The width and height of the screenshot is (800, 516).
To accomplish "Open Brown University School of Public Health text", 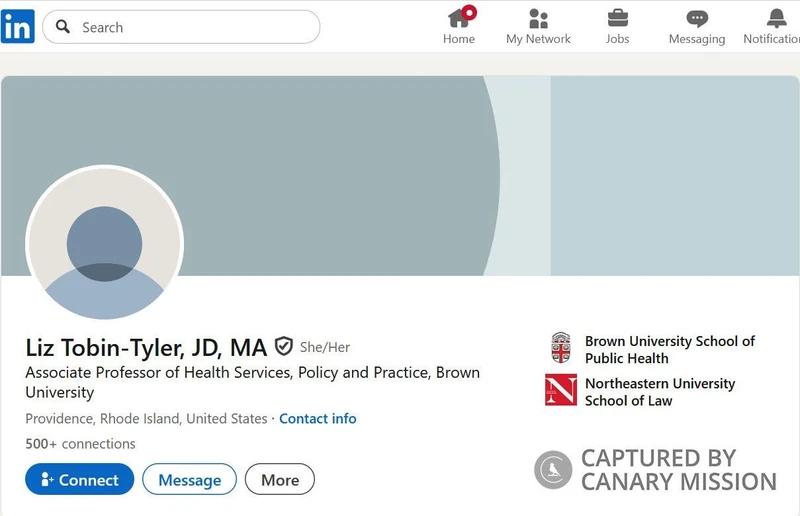I will [x=669, y=350].
